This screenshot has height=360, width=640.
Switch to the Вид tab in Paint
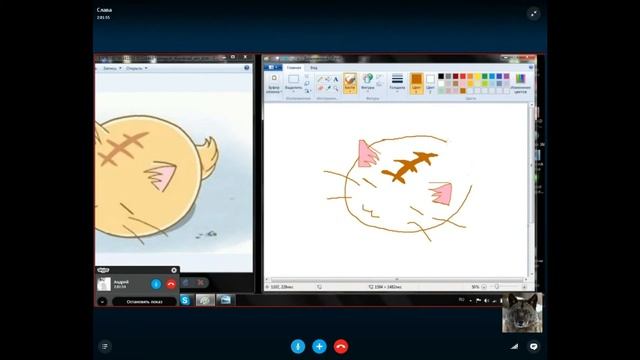pyautogui.click(x=313, y=68)
